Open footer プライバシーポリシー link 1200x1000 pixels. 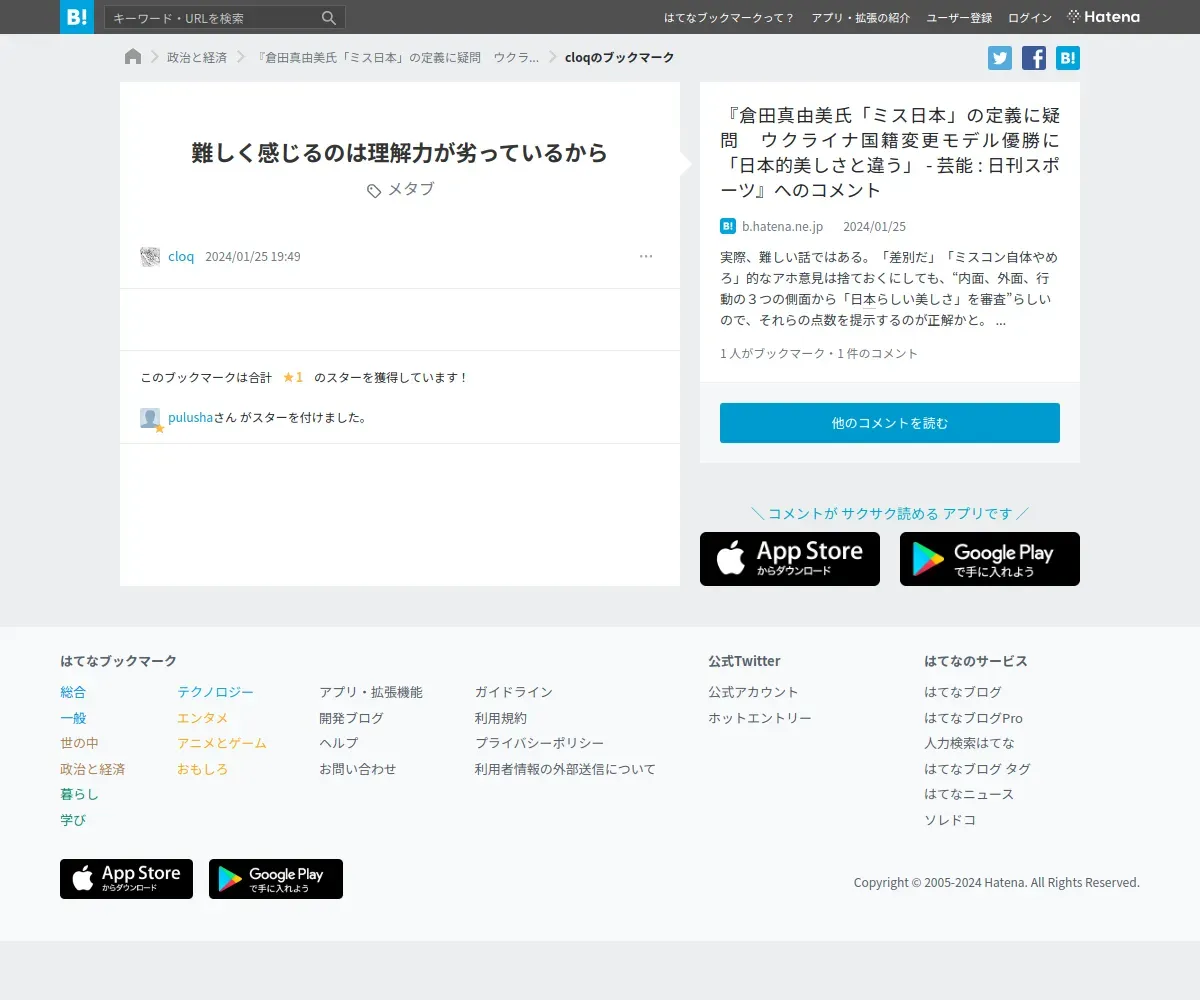[540, 743]
